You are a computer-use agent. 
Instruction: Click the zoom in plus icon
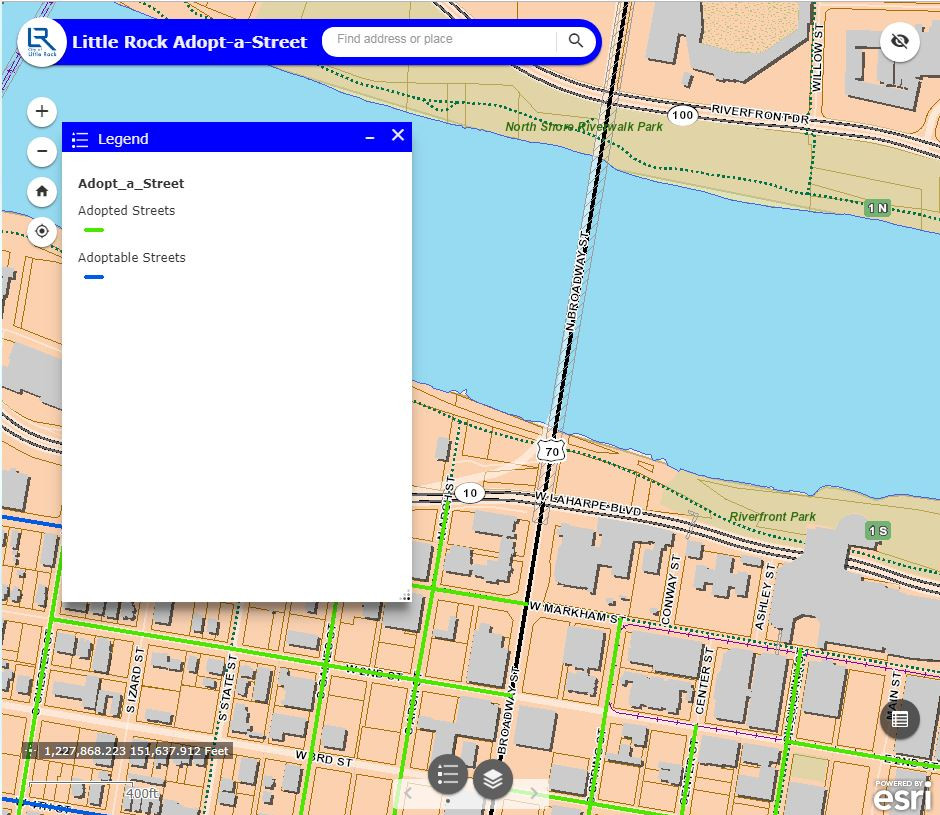pyautogui.click(x=41, y=111)
